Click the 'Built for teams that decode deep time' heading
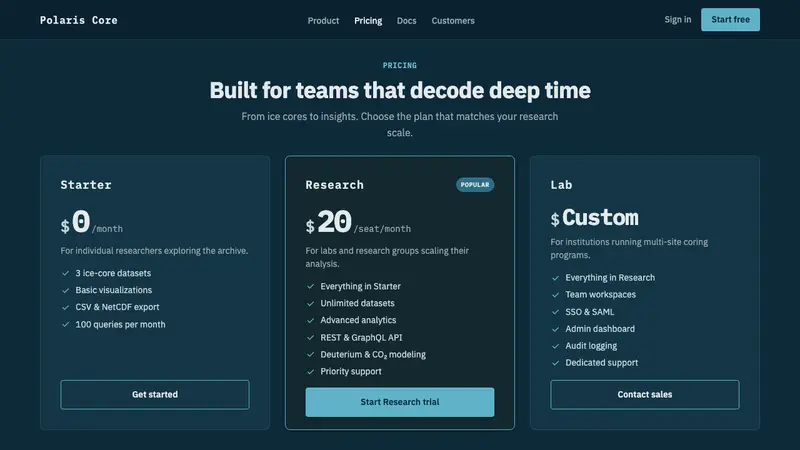 [x=400, y=90]
